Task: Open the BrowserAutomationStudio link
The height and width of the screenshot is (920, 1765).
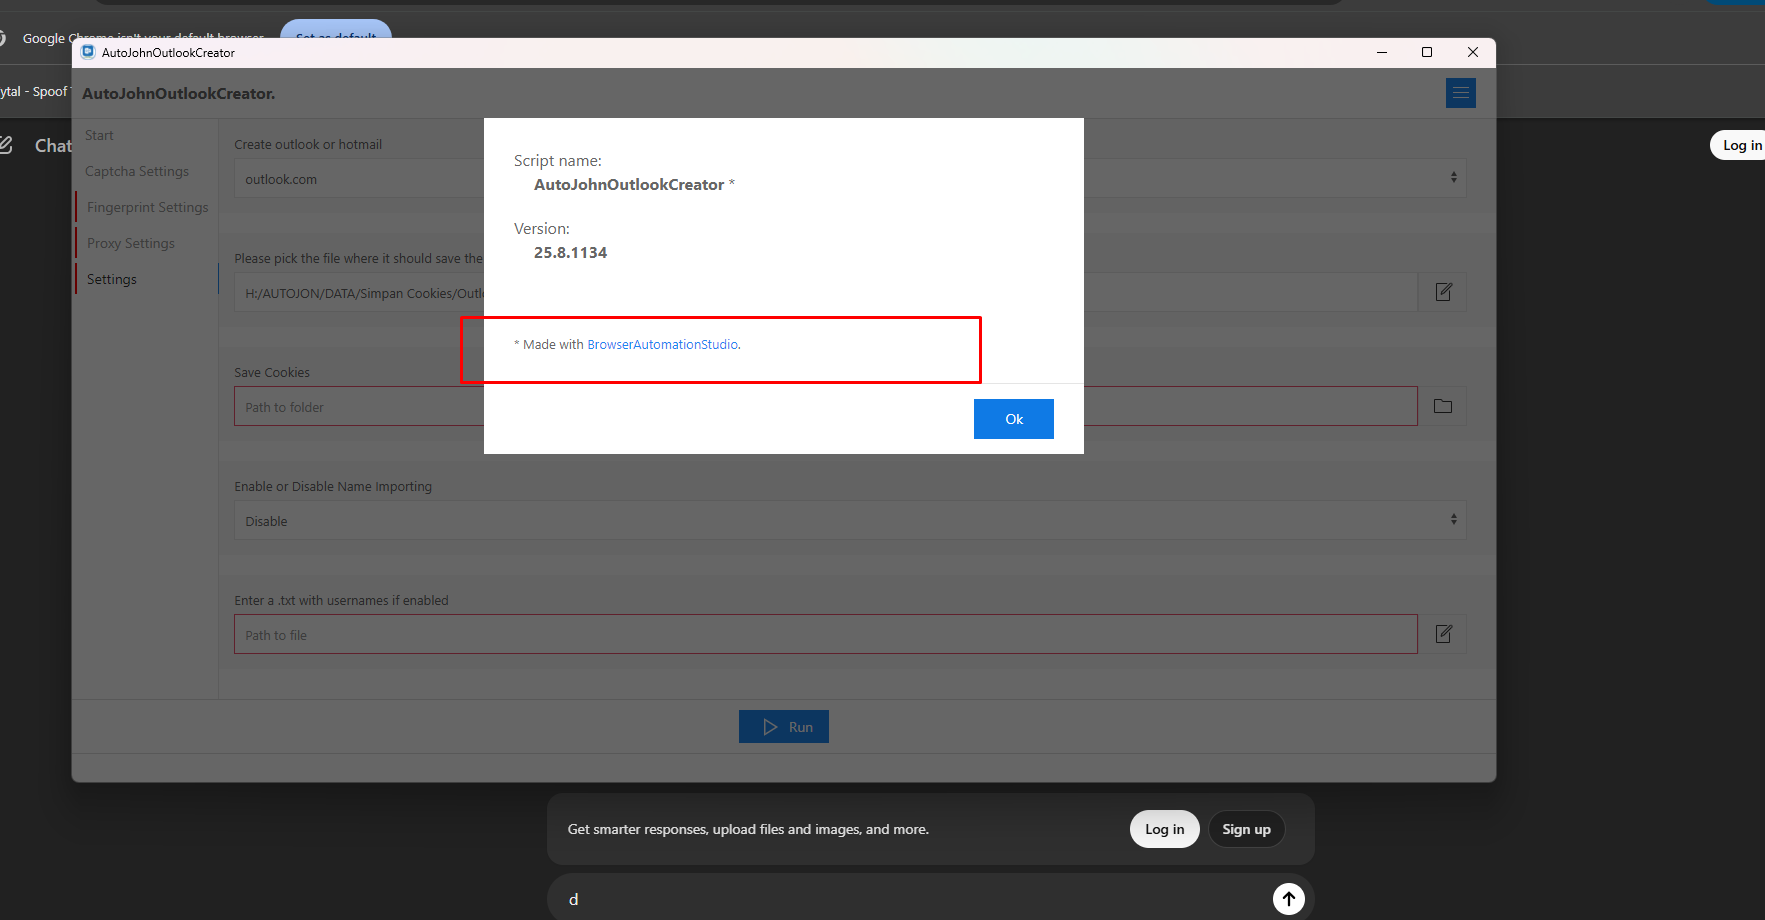Action: (662, 343)
